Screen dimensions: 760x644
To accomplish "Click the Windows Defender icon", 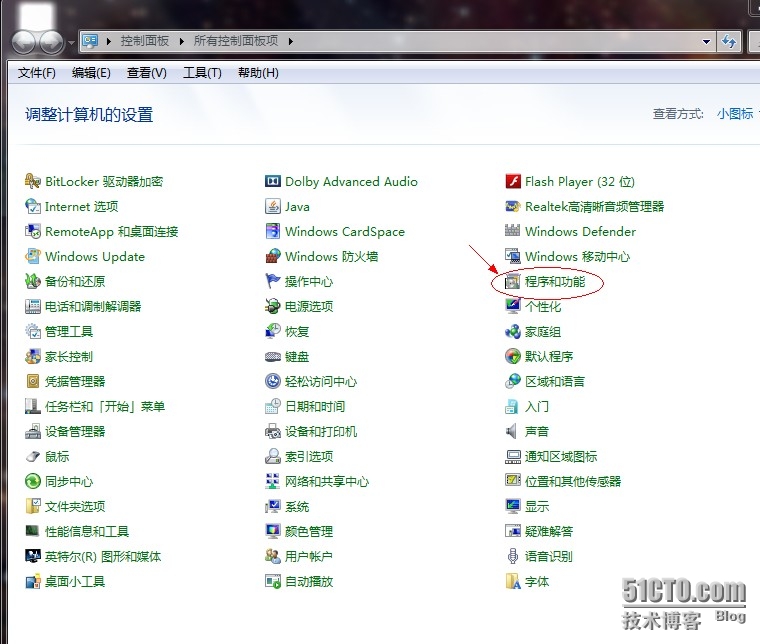I will pos(512,231).
